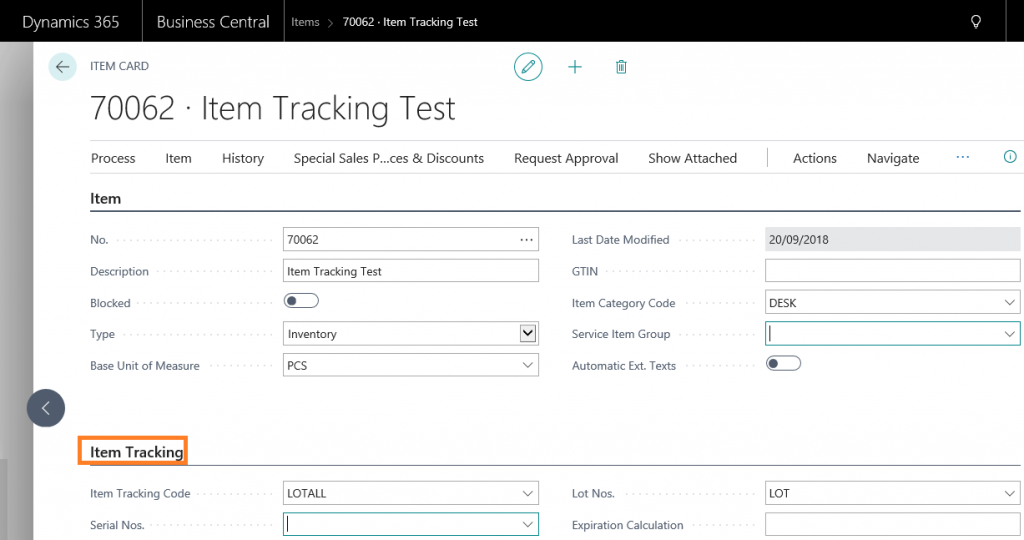The image size is (1024, 540).
Task: Click the pencil edit icon
Action: [528, 67]
